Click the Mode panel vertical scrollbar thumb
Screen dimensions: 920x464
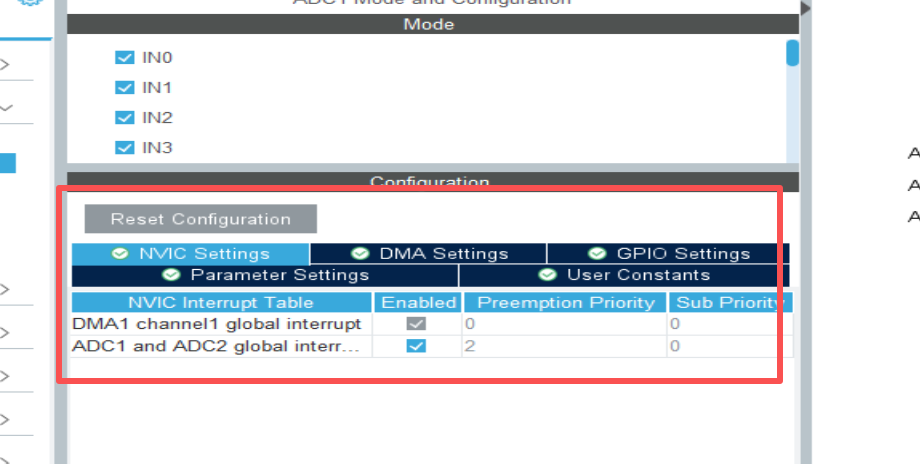point(792,52)
